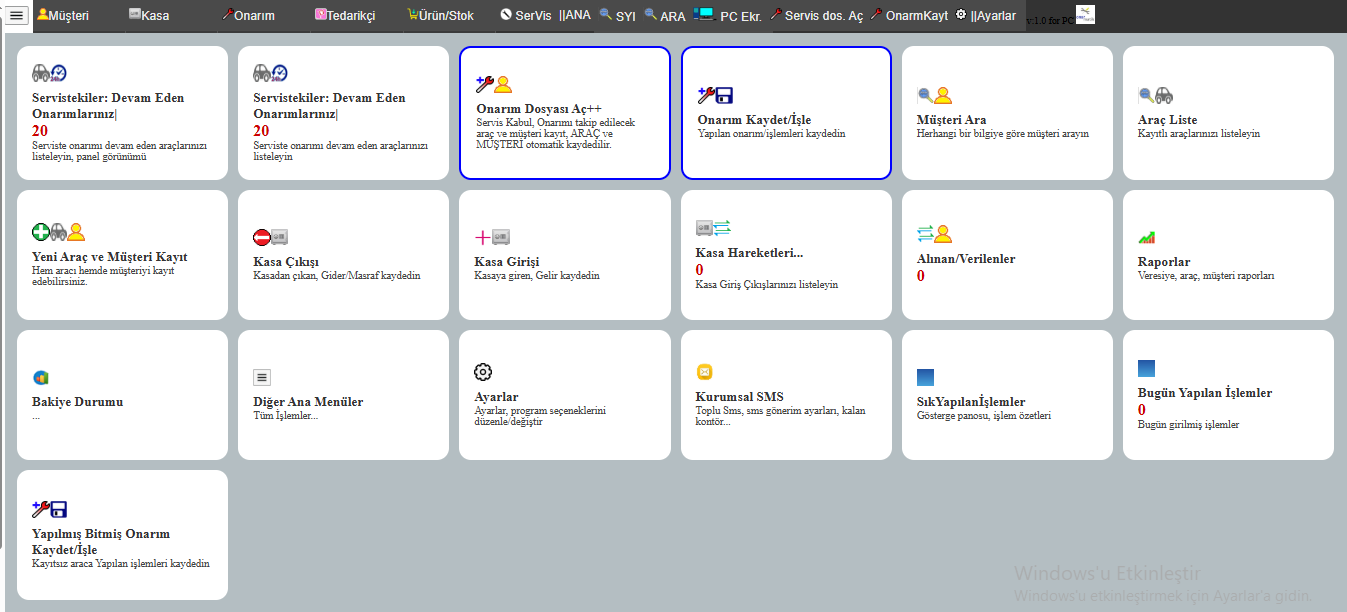Click 'Tüm İşlemler...' description text

click(285, 415)
